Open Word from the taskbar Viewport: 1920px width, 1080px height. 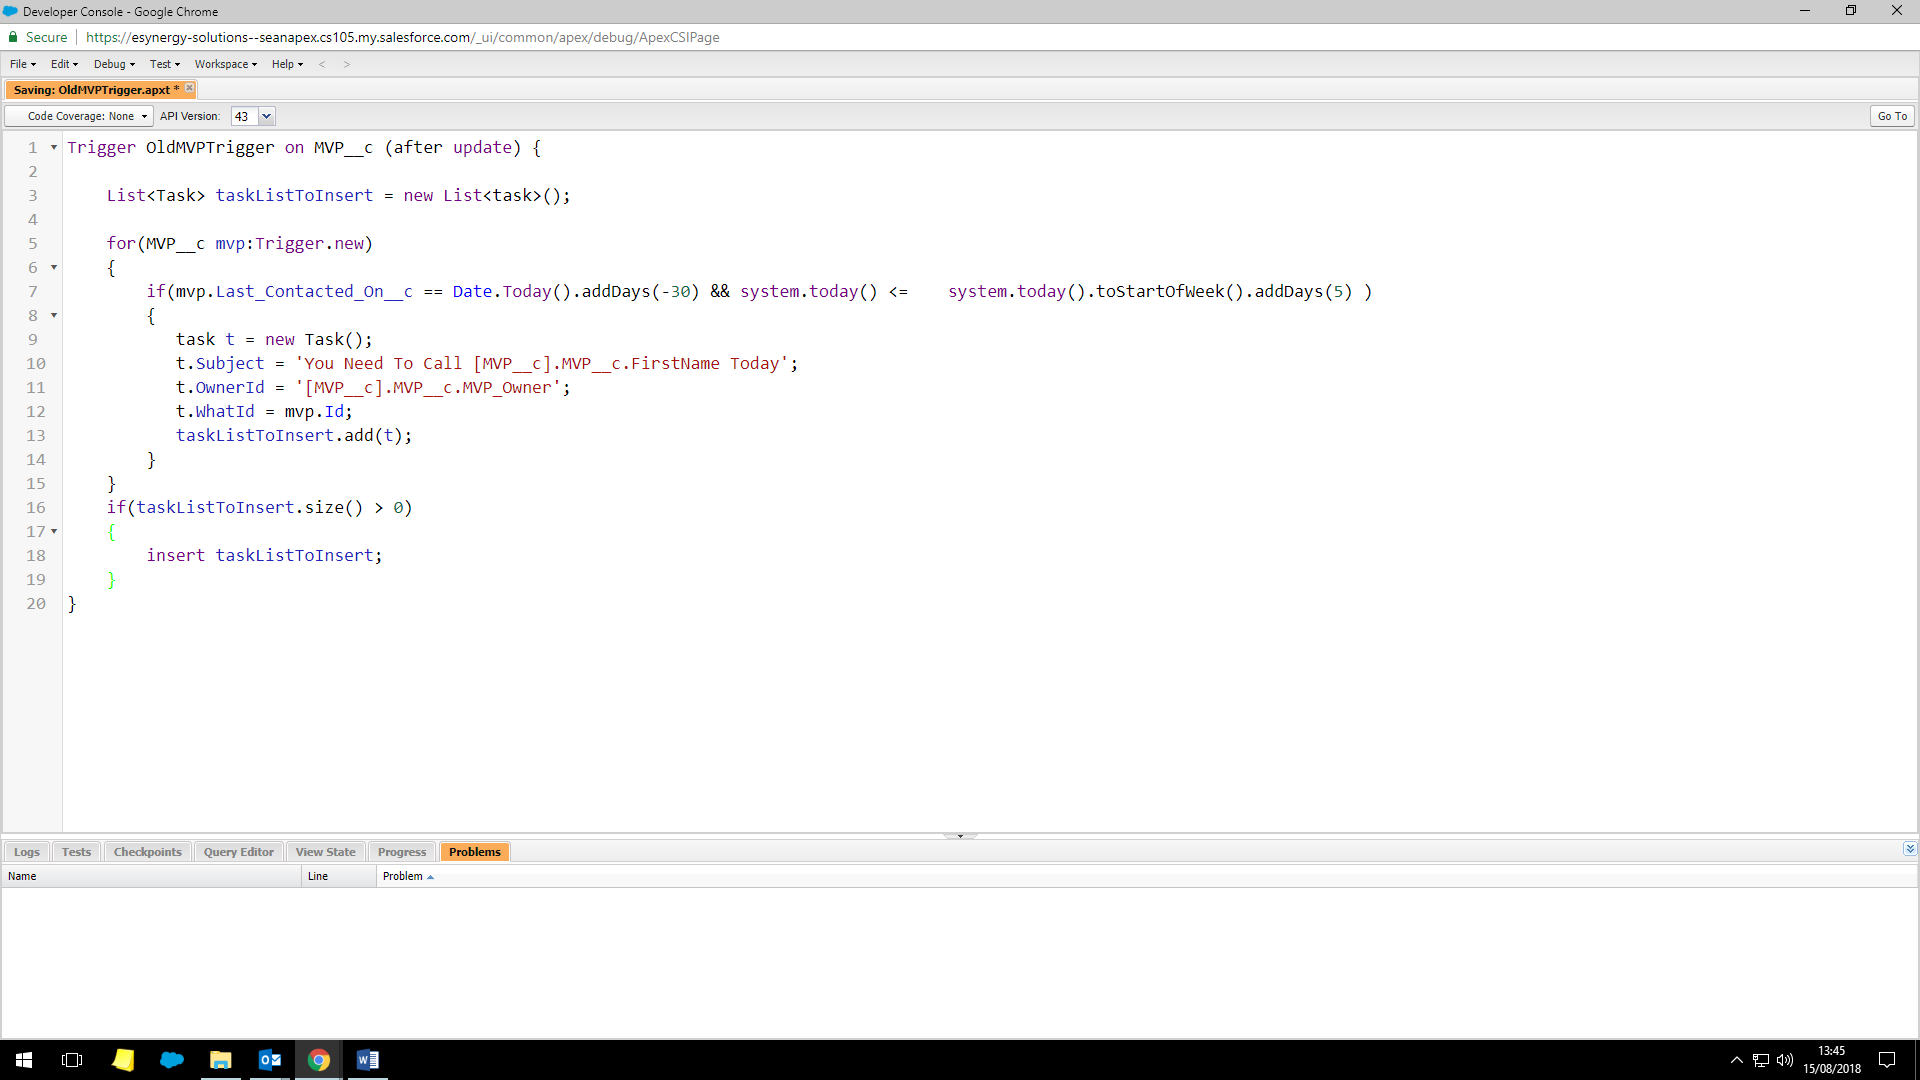(x=367, y=1060)
